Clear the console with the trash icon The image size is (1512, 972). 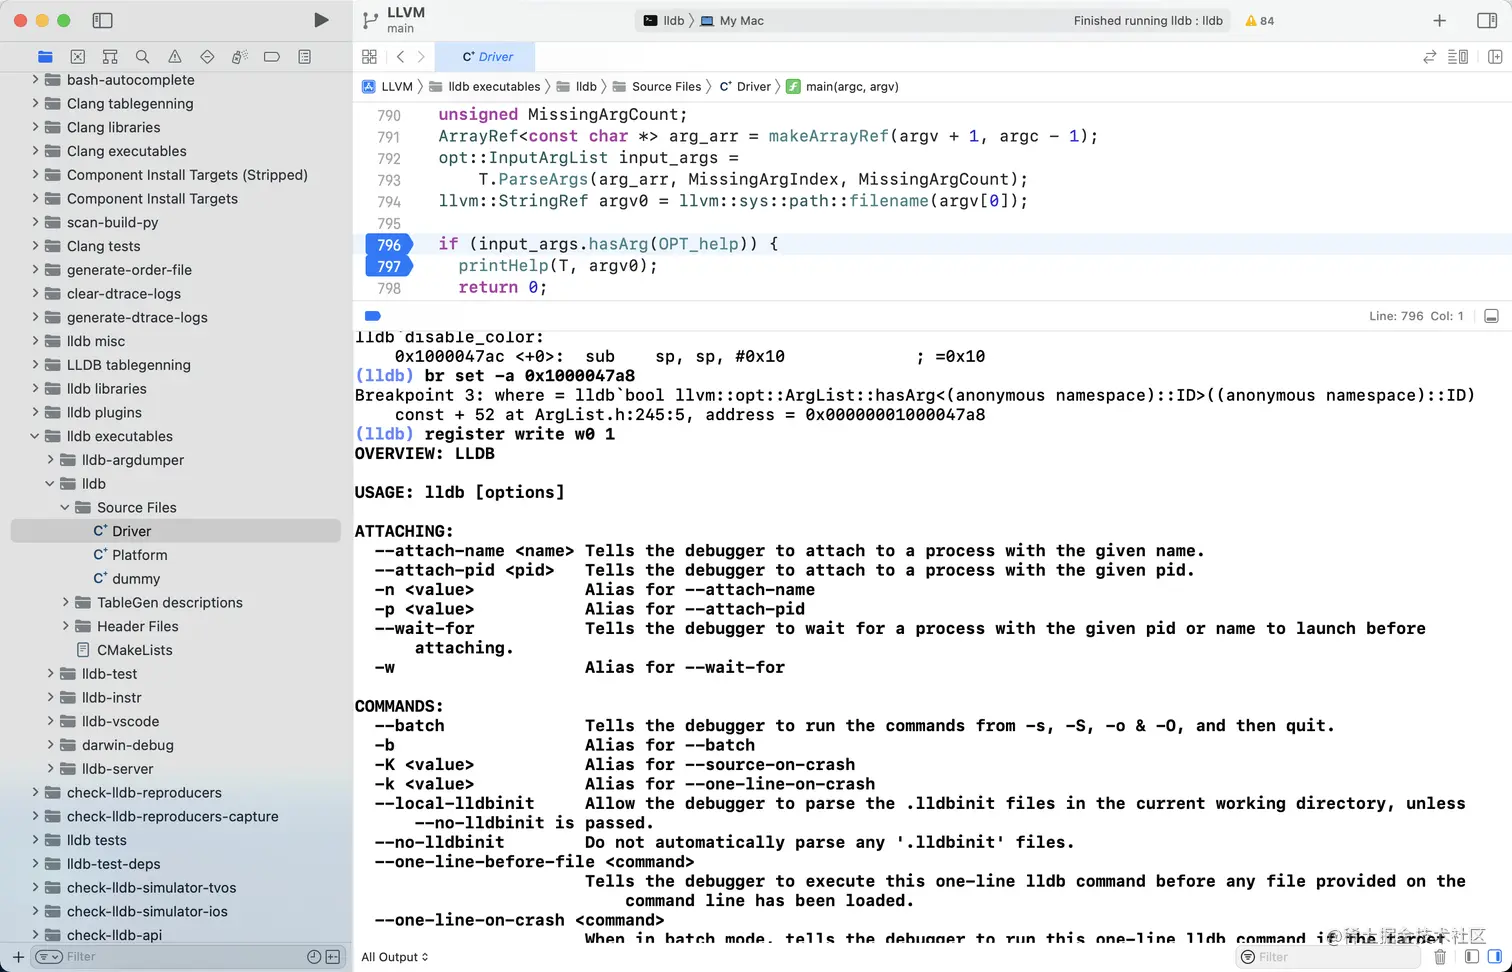pos(1440,957)
